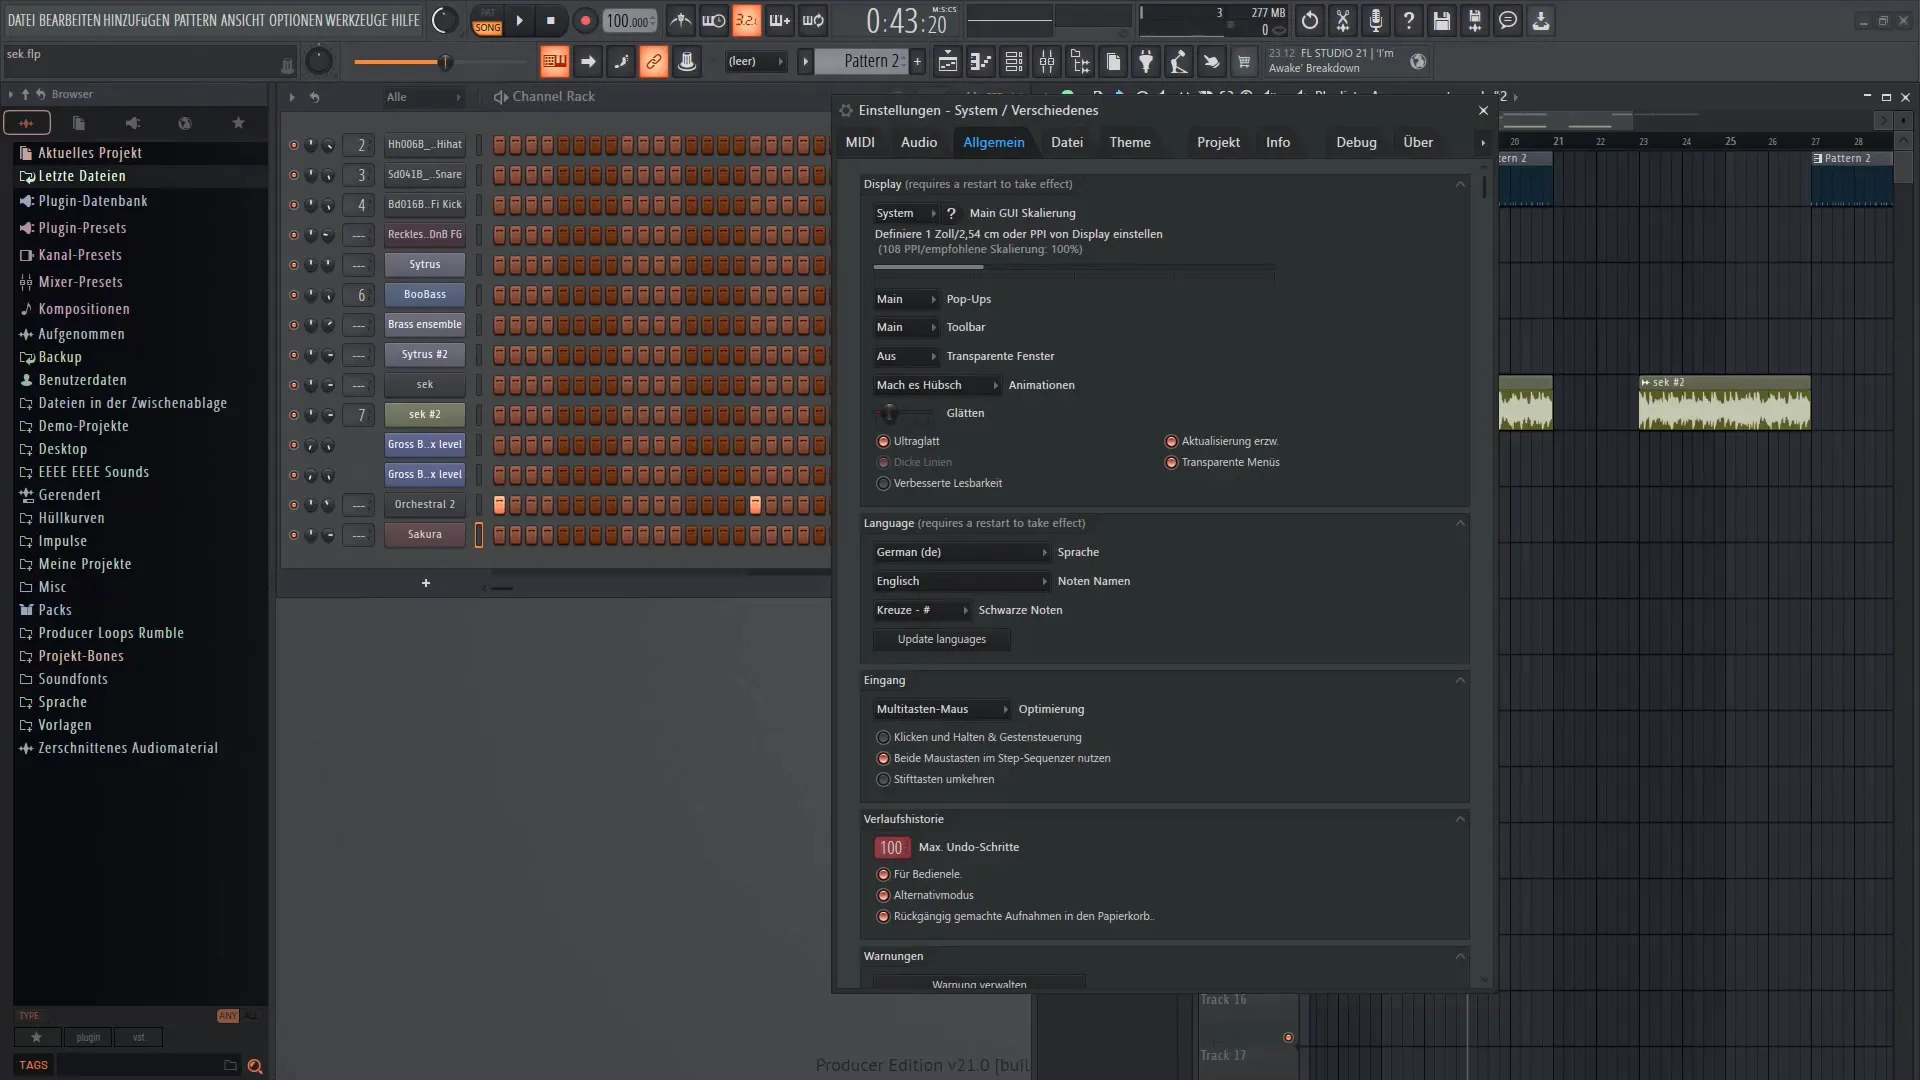1920x1080 pixels.
Task: Select the Audio settings tab
Action: coord(919,141)
